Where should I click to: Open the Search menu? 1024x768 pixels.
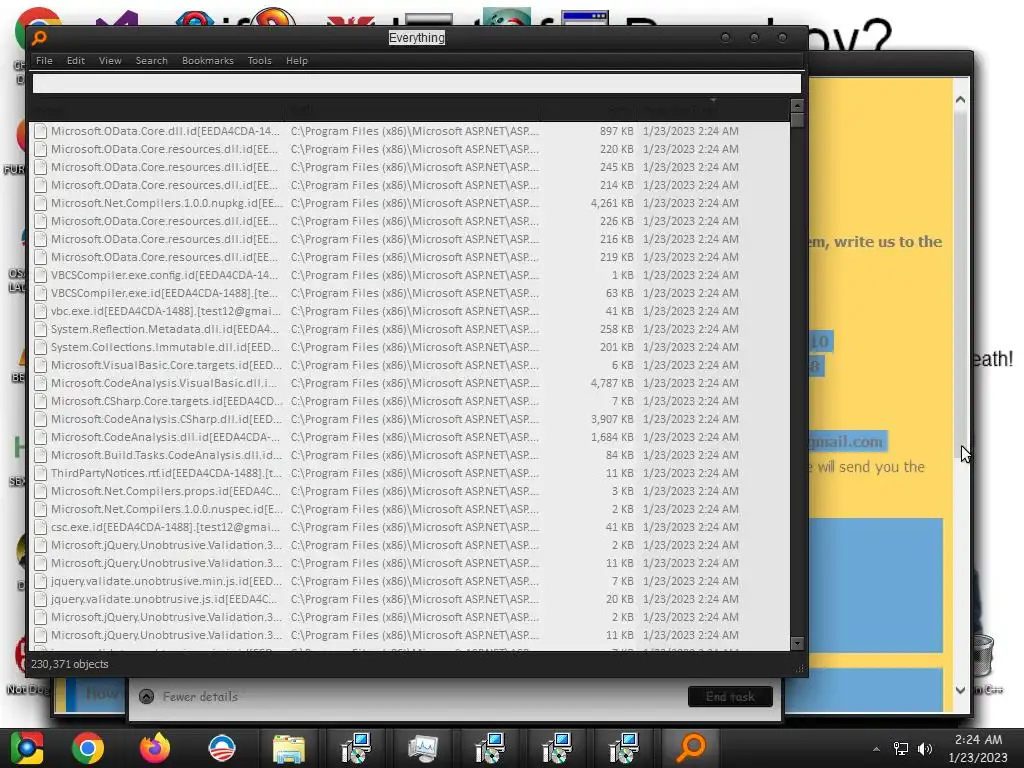click(152, 61)
